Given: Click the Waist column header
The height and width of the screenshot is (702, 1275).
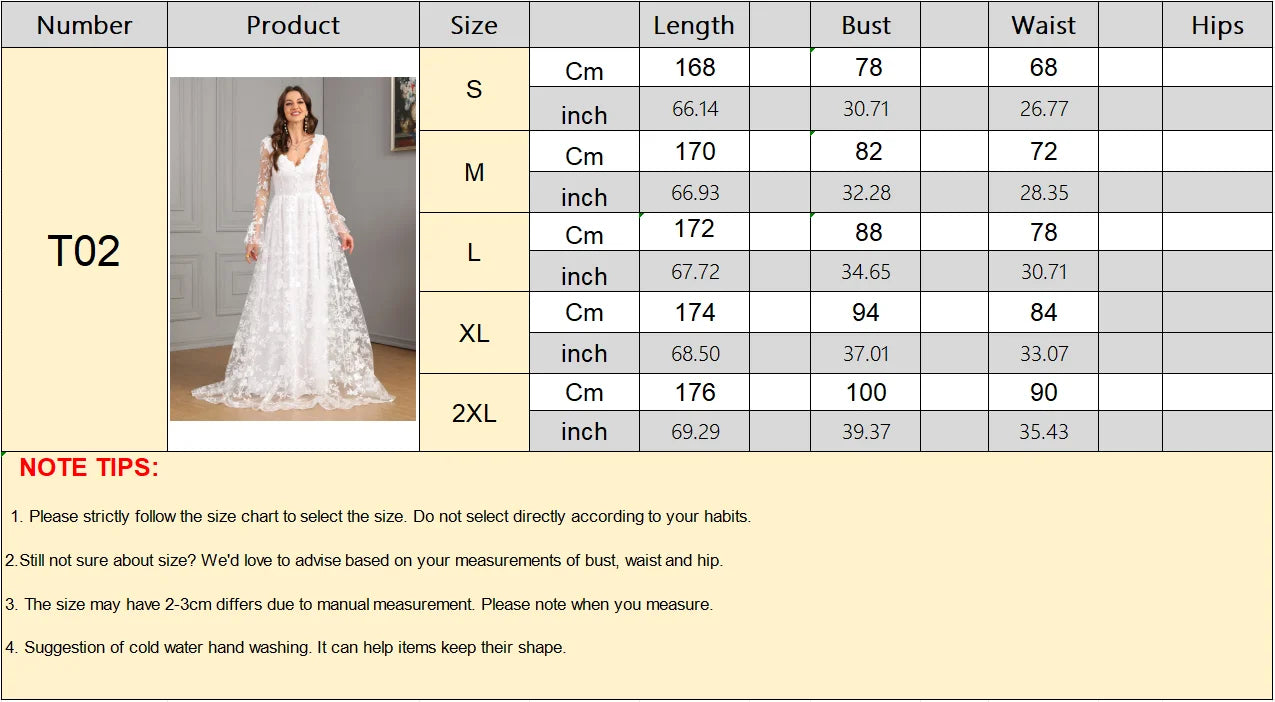Looking at the screenshot, I should (1043, 25).
